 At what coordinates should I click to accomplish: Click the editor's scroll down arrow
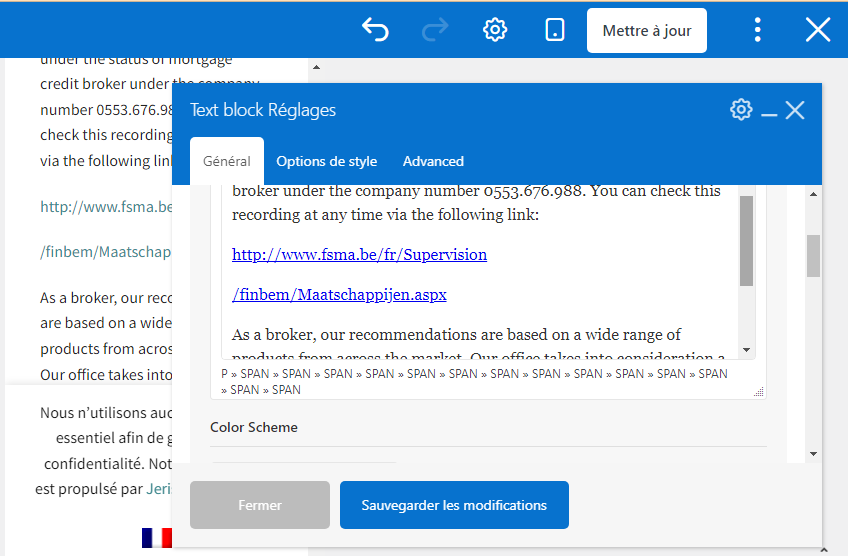coord(746,350)
